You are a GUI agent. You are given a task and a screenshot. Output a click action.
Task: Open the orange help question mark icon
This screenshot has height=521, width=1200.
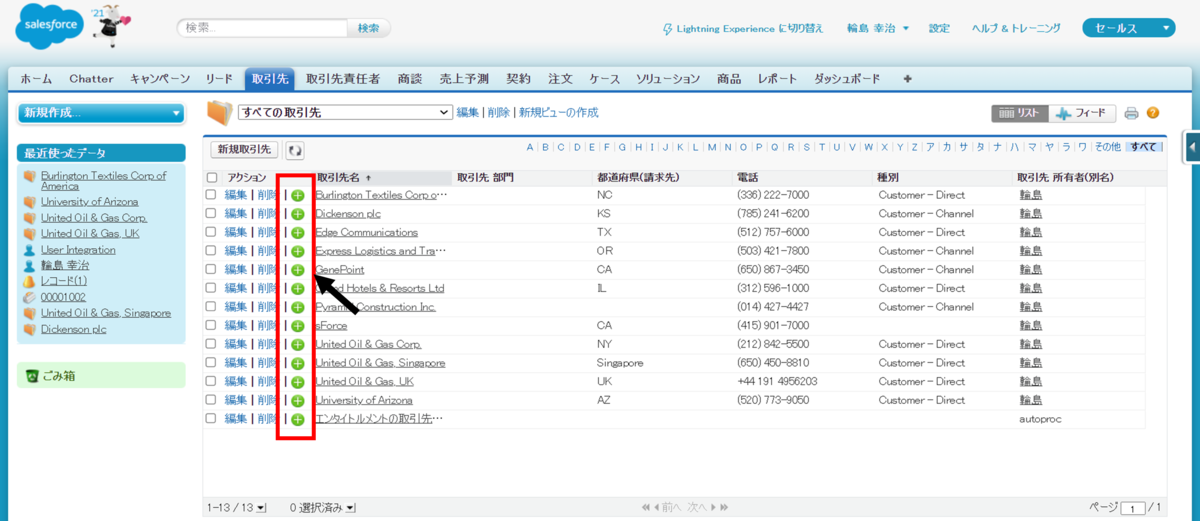1153,113
